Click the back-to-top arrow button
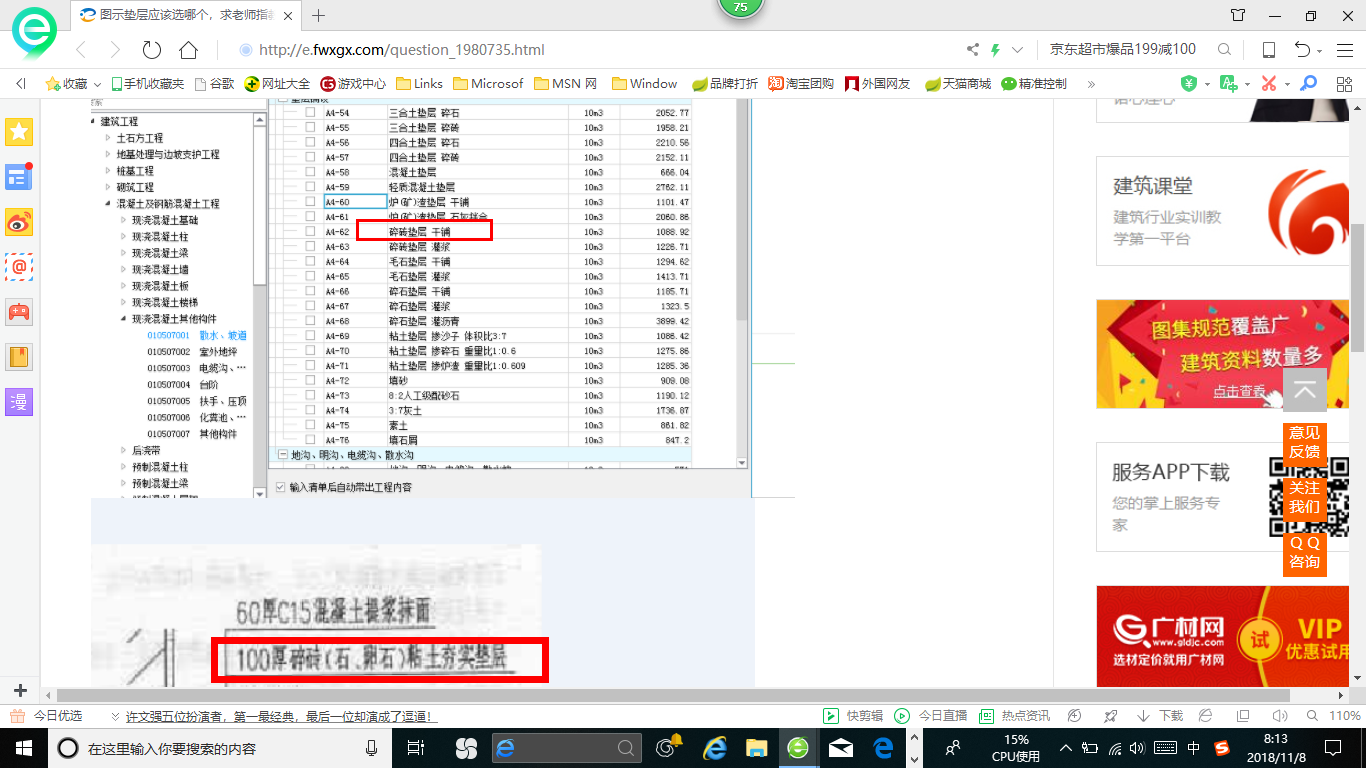The height and width of the screenshot is (768, 1366). (1304, 390)
